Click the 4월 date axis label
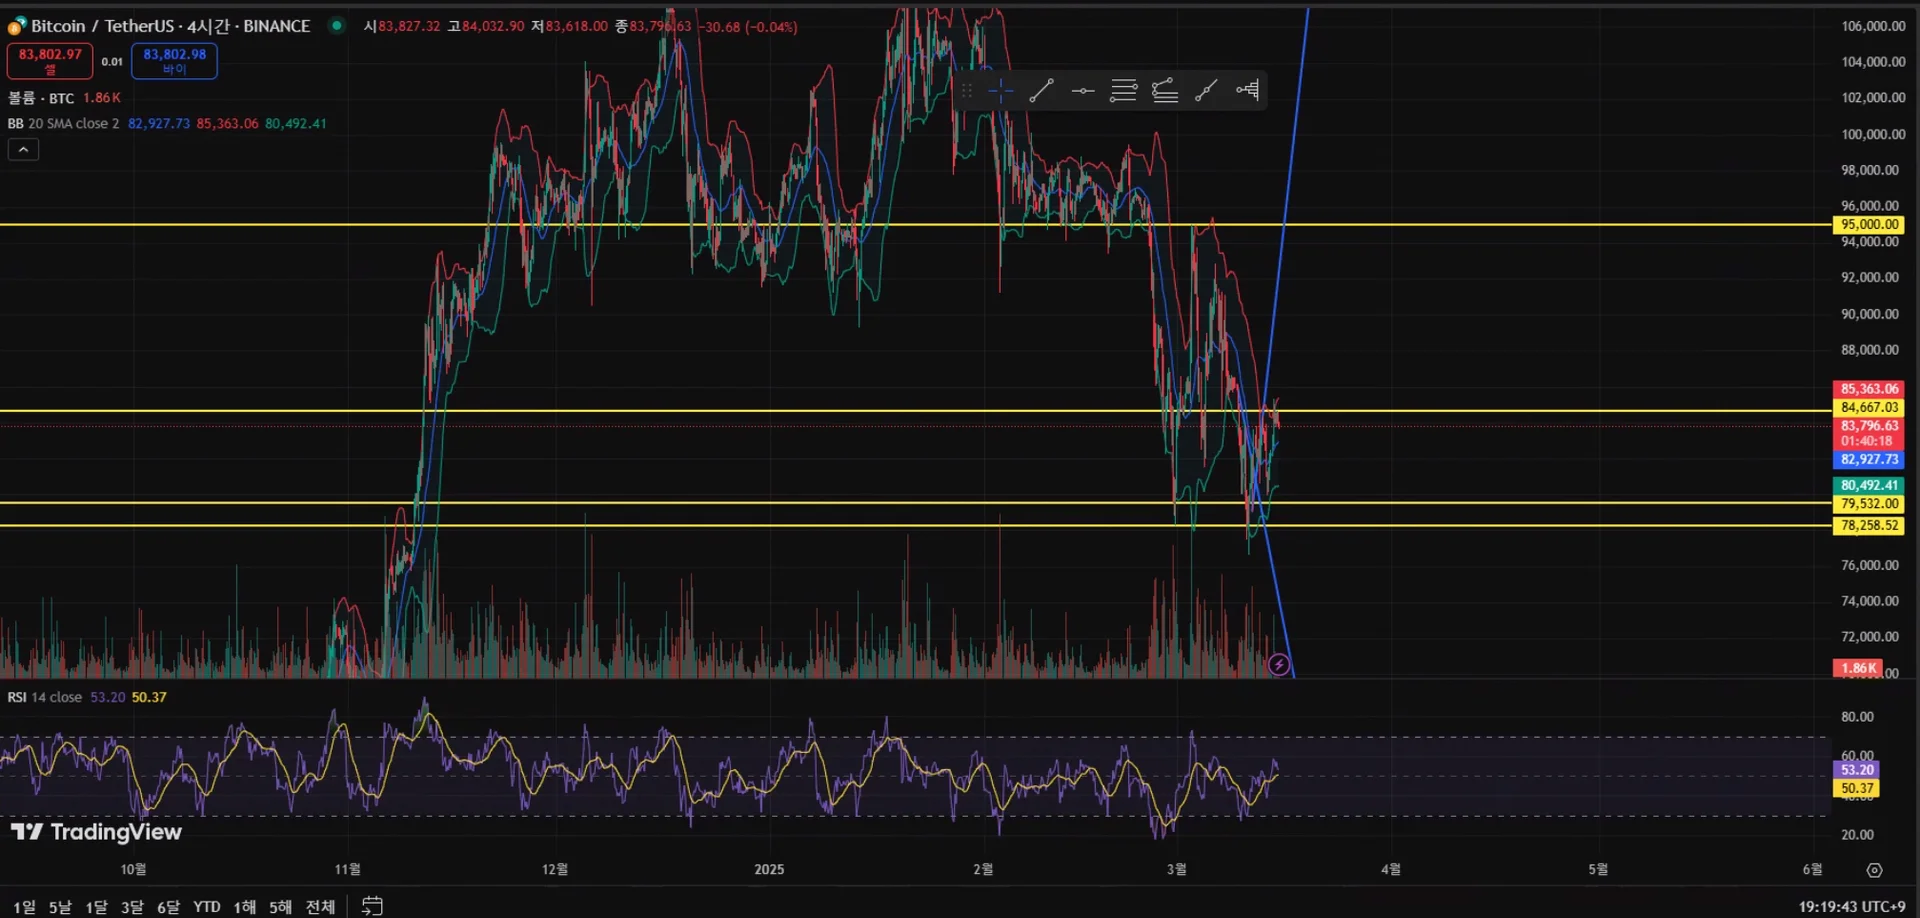 [x=1391, y=869]
